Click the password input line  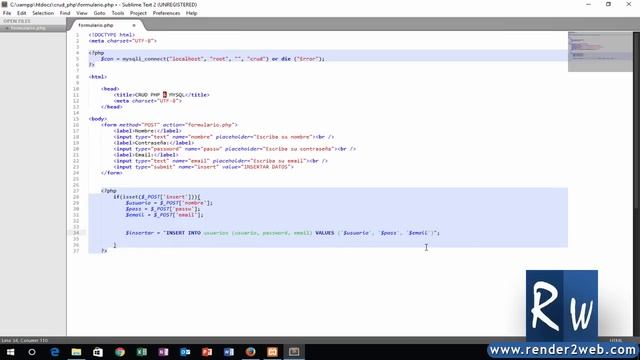tap(234, 149)
